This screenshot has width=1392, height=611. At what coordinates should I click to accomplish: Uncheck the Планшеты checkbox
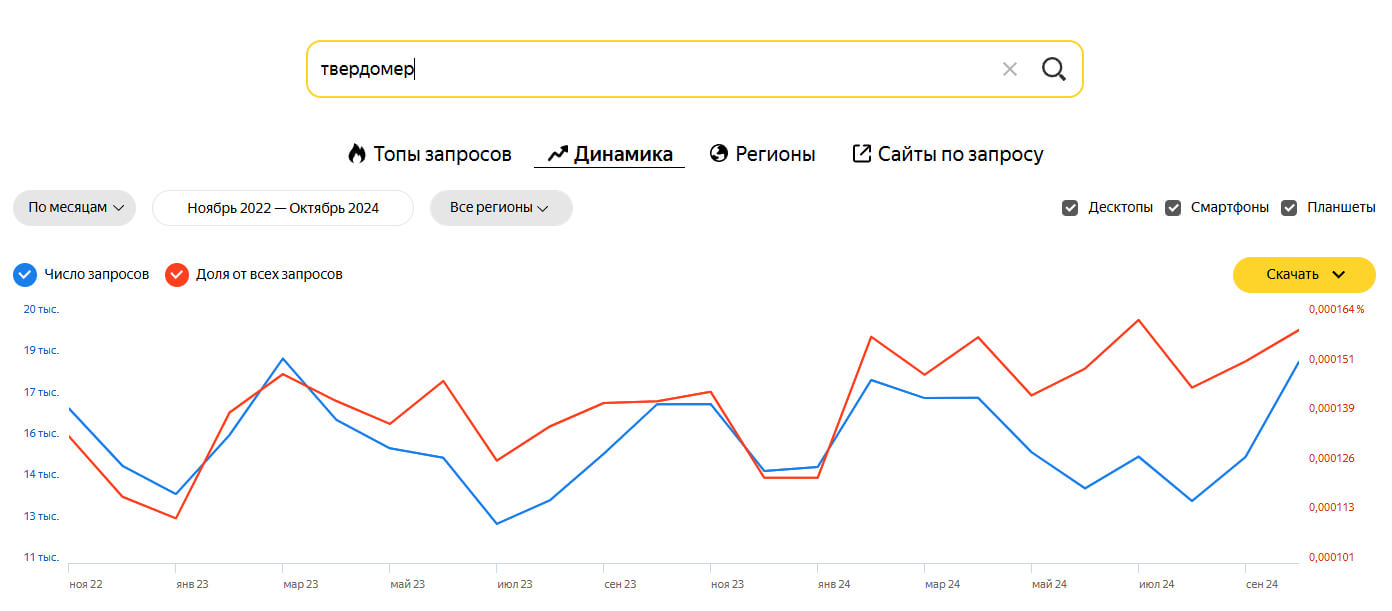(x=1289, y=208)
